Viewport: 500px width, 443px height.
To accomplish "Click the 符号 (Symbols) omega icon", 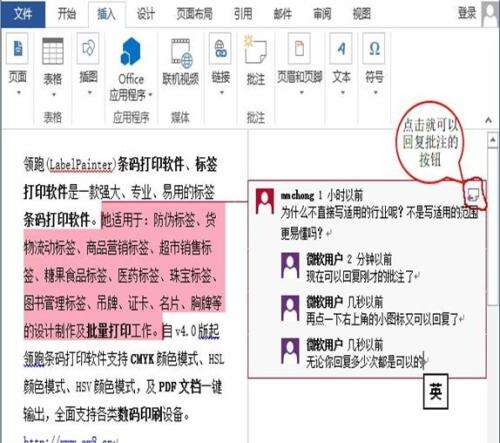I will click(374, 49).
